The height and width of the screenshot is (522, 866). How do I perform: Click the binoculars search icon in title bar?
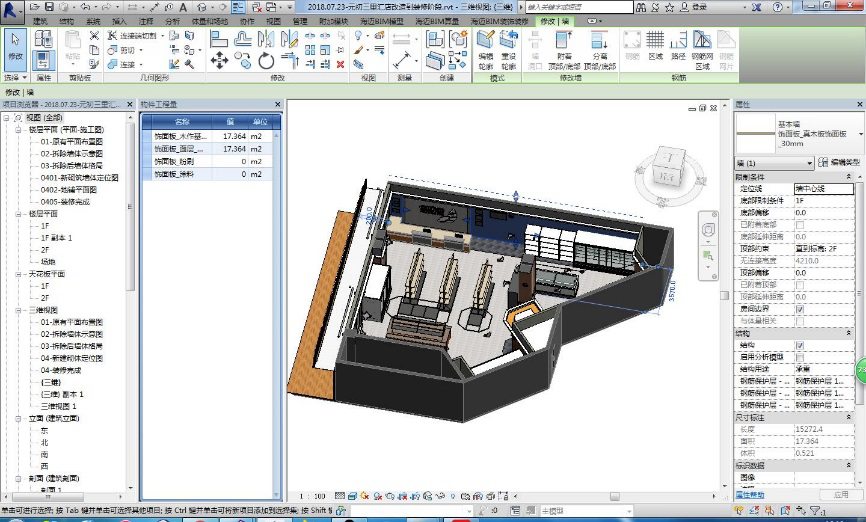pyautogui.click(x=641, y=7)
